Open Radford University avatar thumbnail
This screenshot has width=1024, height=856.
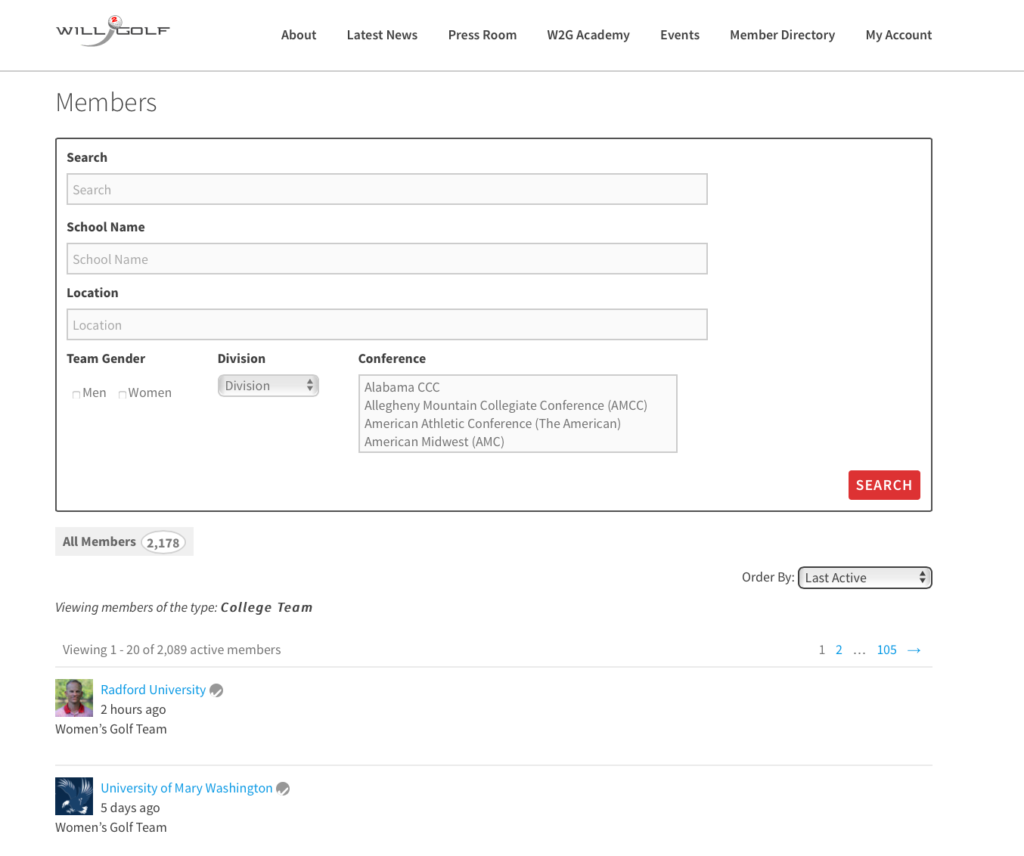74,698
